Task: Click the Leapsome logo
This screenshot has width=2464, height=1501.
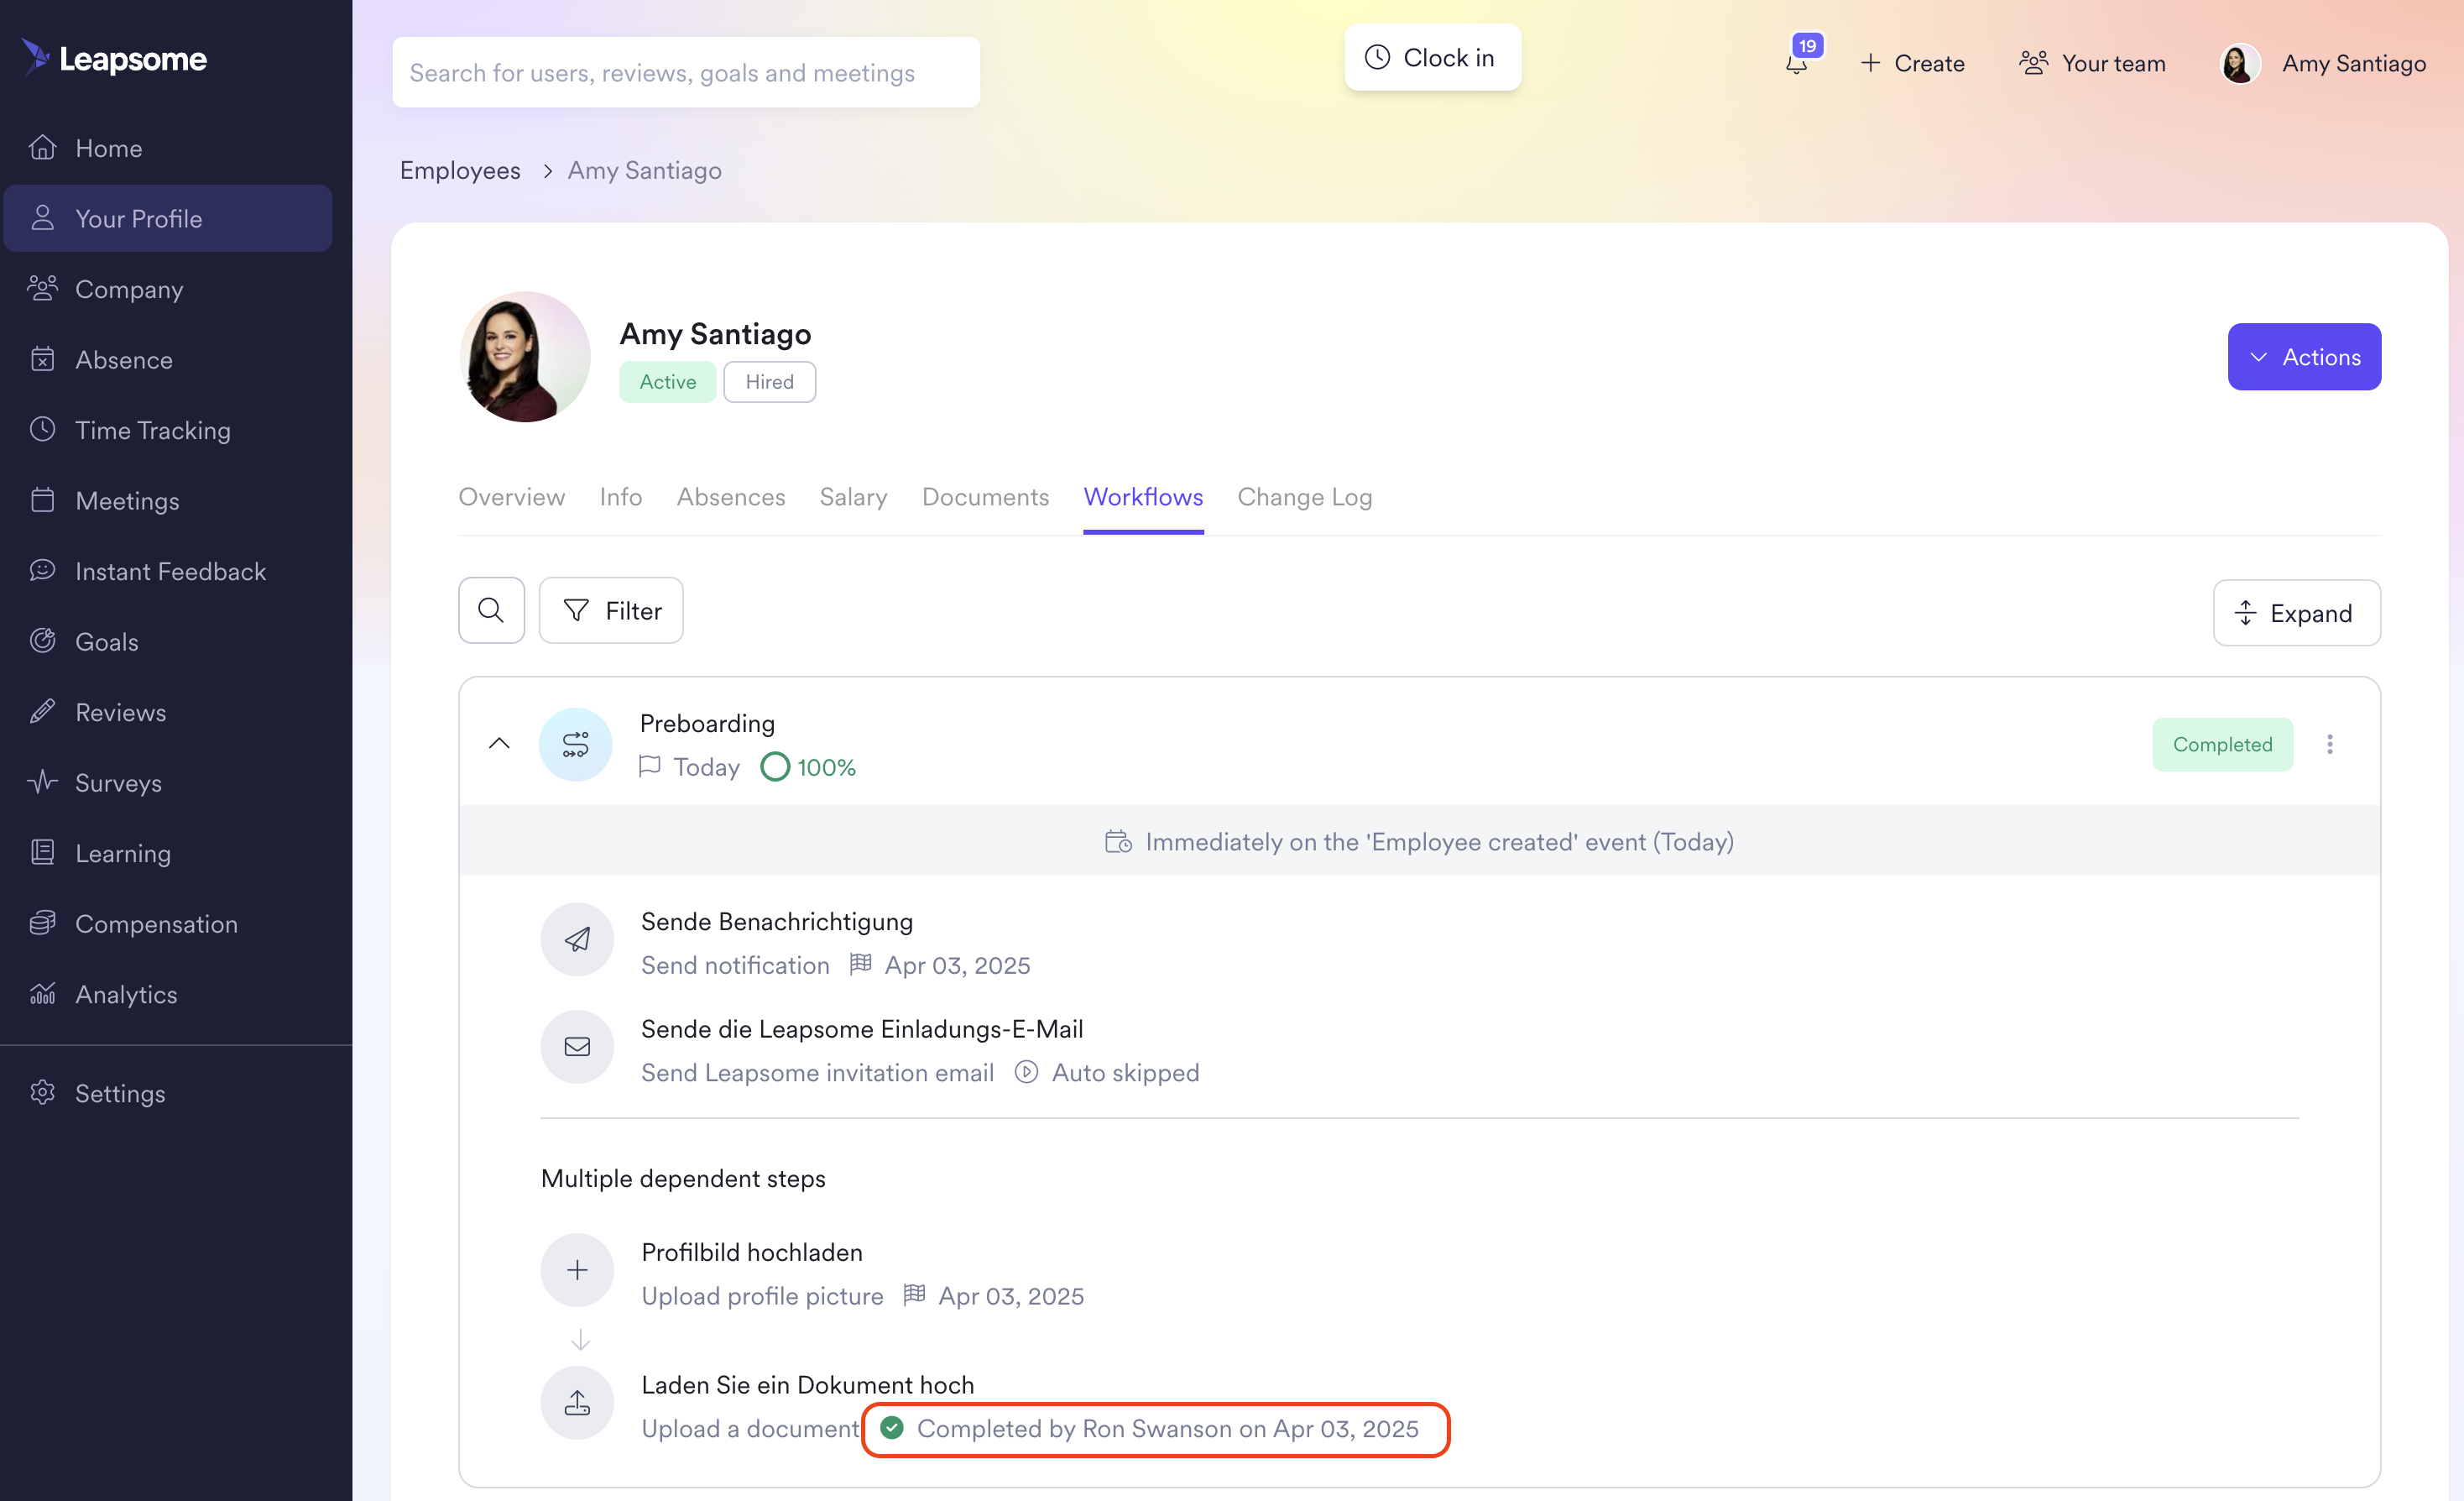Action: [x=113, y=58]
